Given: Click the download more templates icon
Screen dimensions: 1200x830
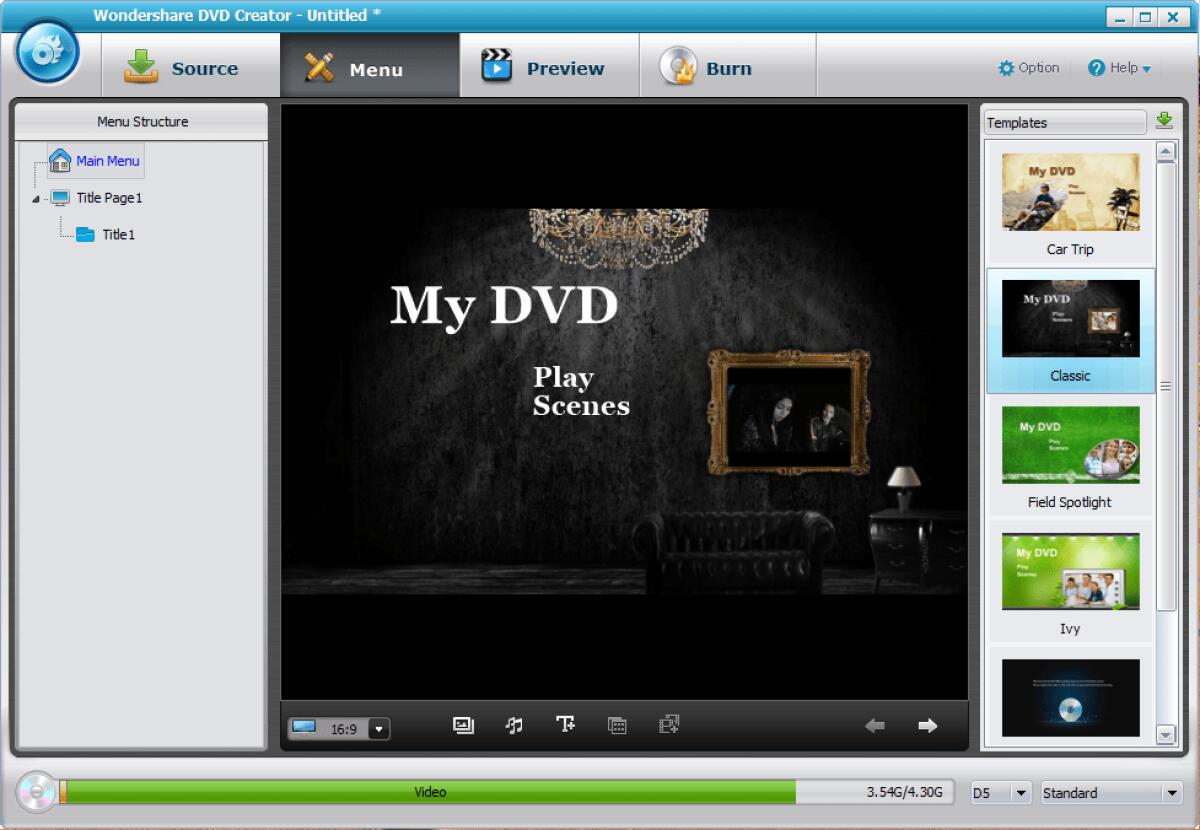Looking at the screenshot, I should [1163, 120].
